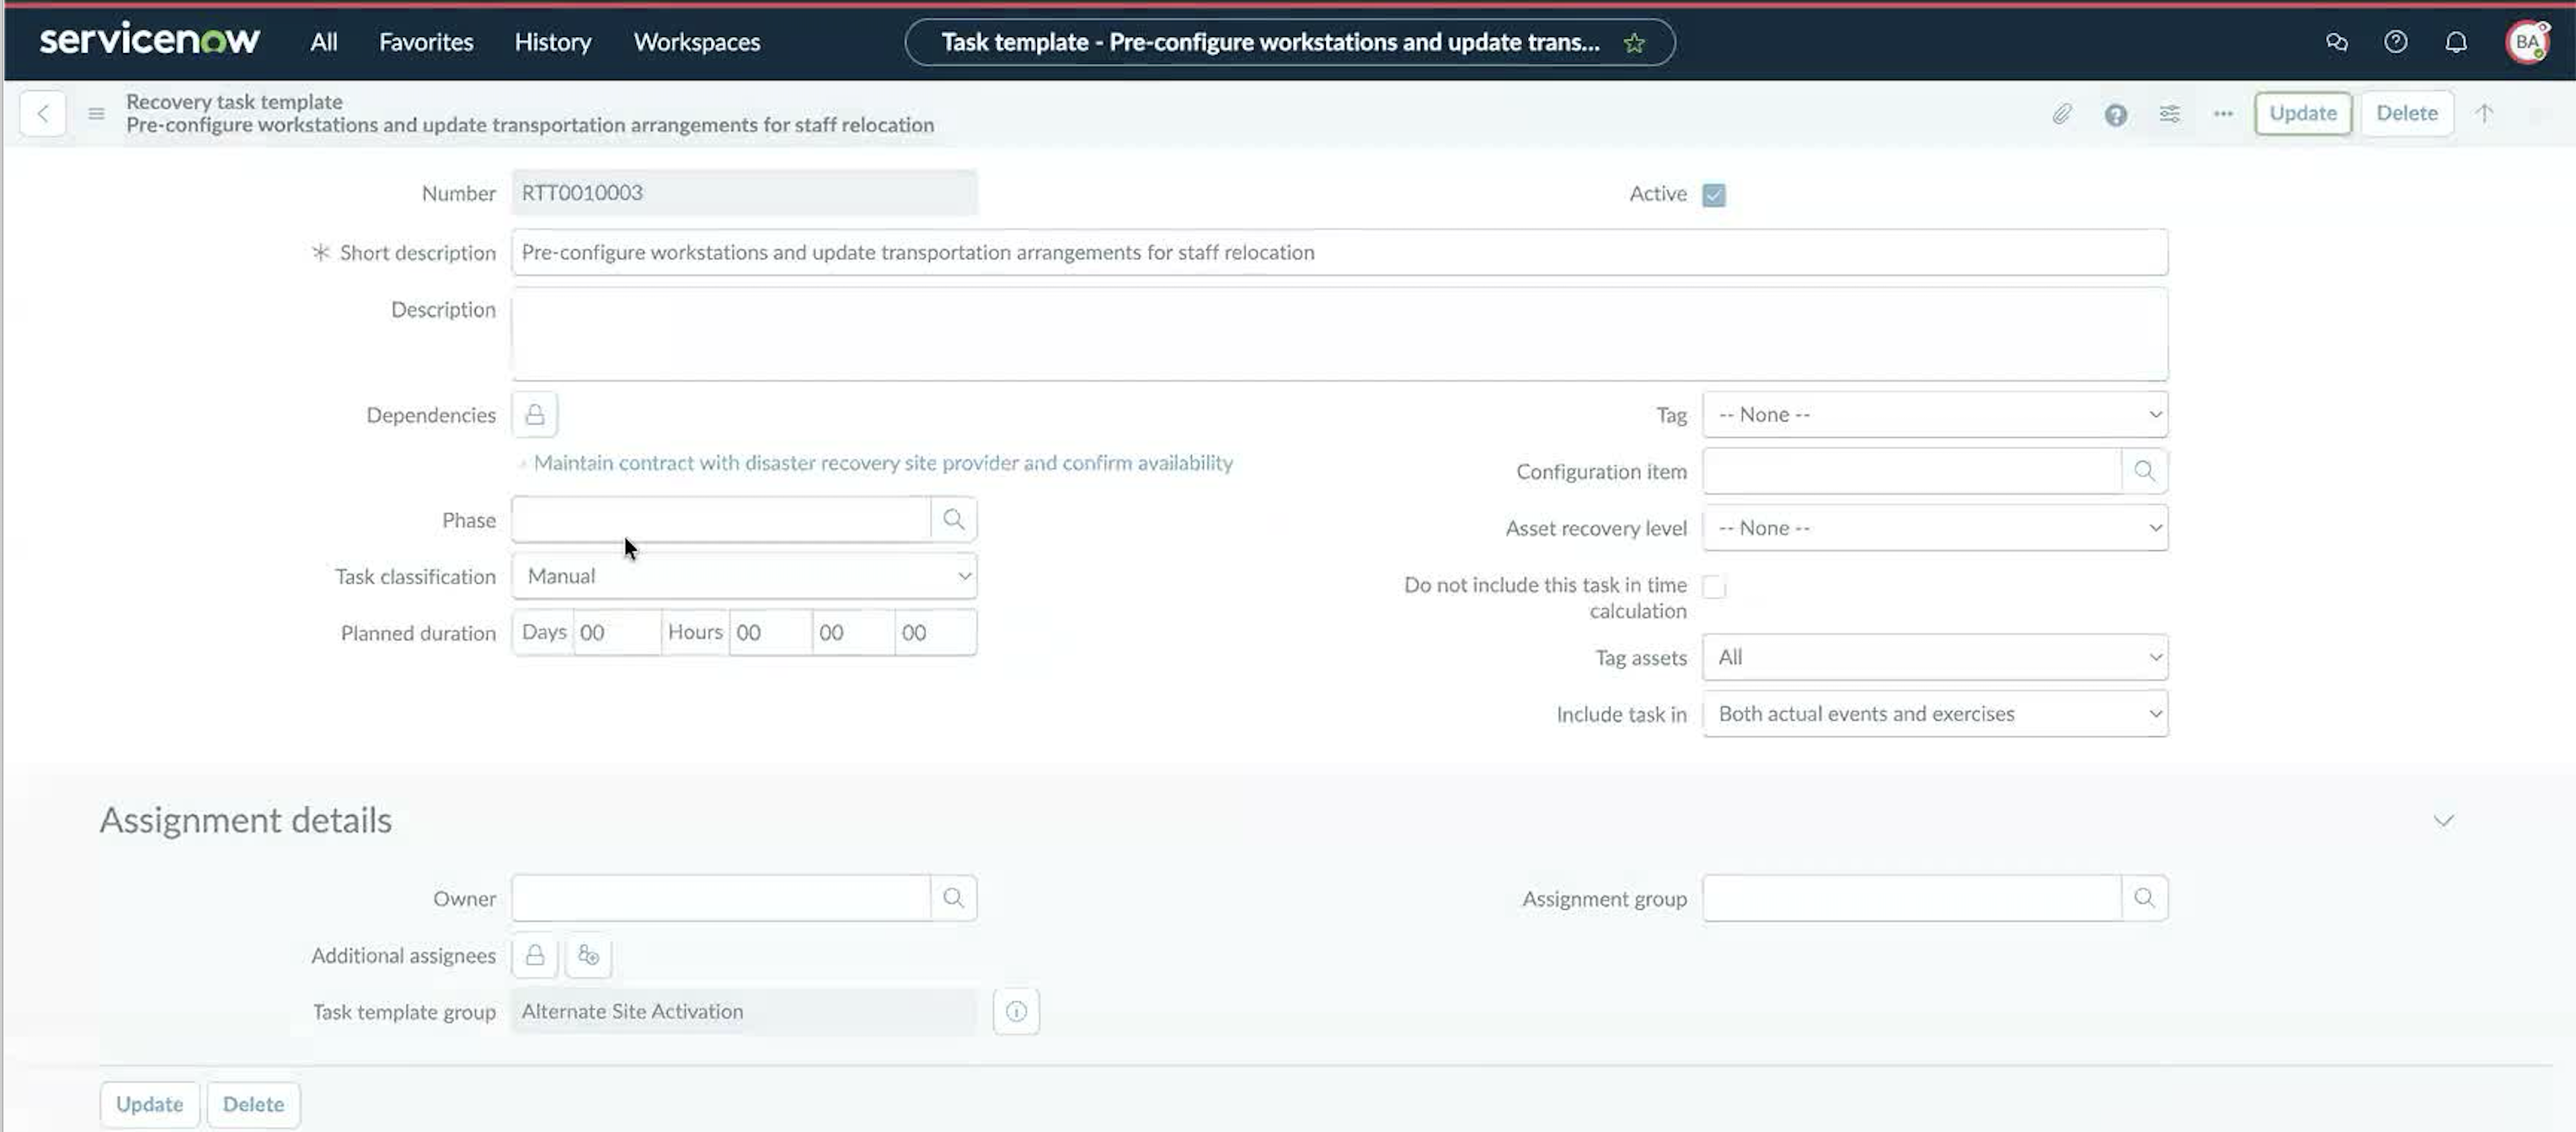Open the Include task in dropdown
The image size is (2576, 1132).
(x=1935, y=714)
